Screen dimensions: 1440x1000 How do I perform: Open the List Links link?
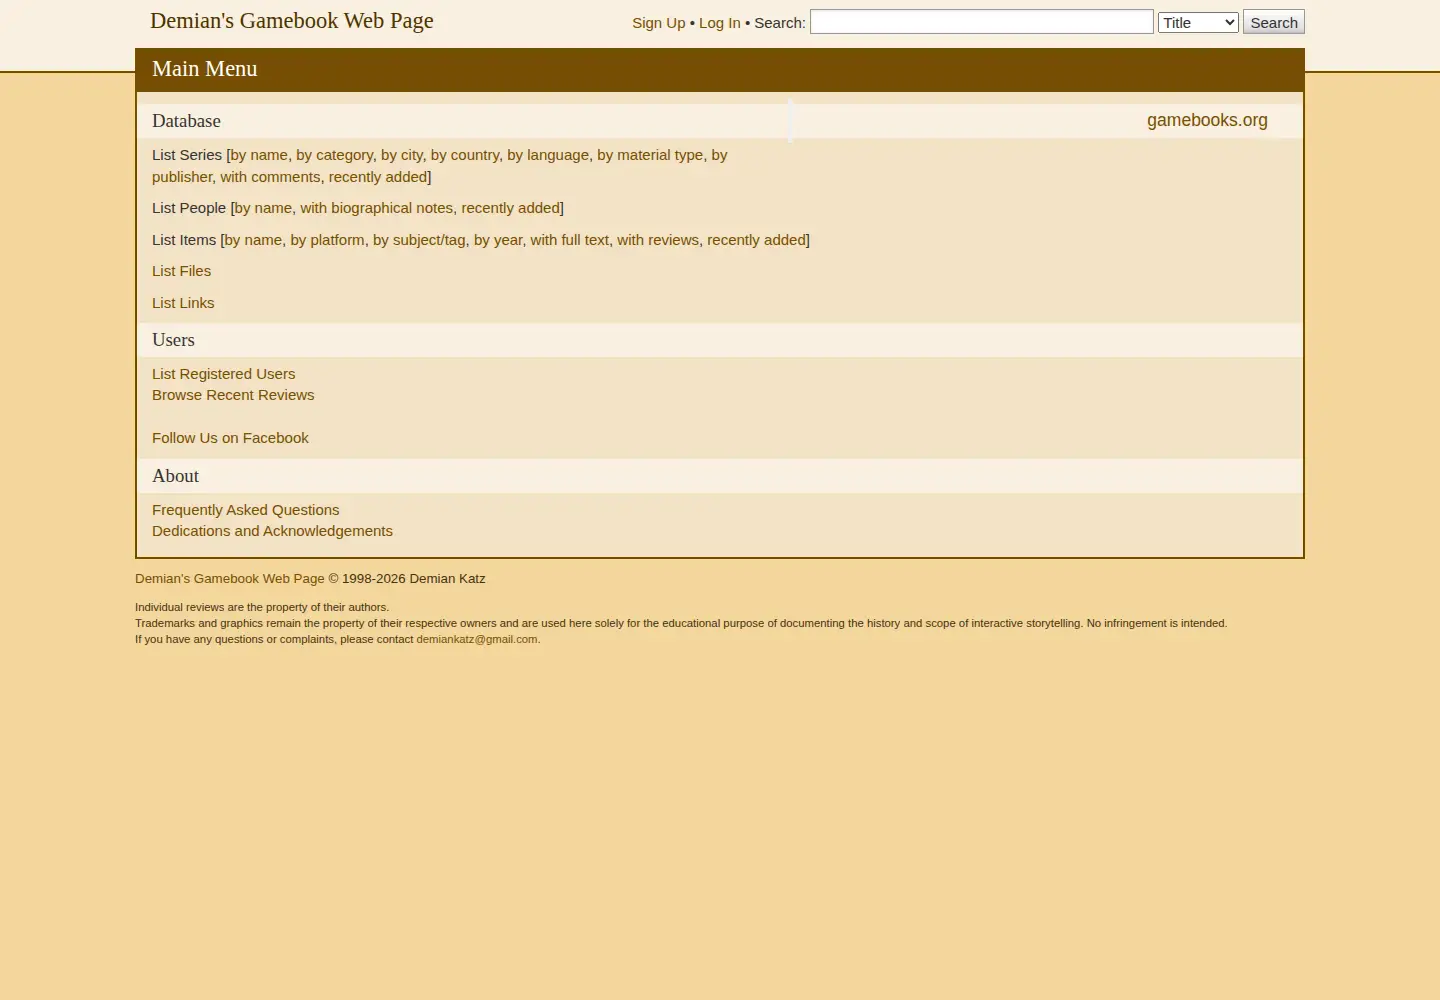click(183, 303)
